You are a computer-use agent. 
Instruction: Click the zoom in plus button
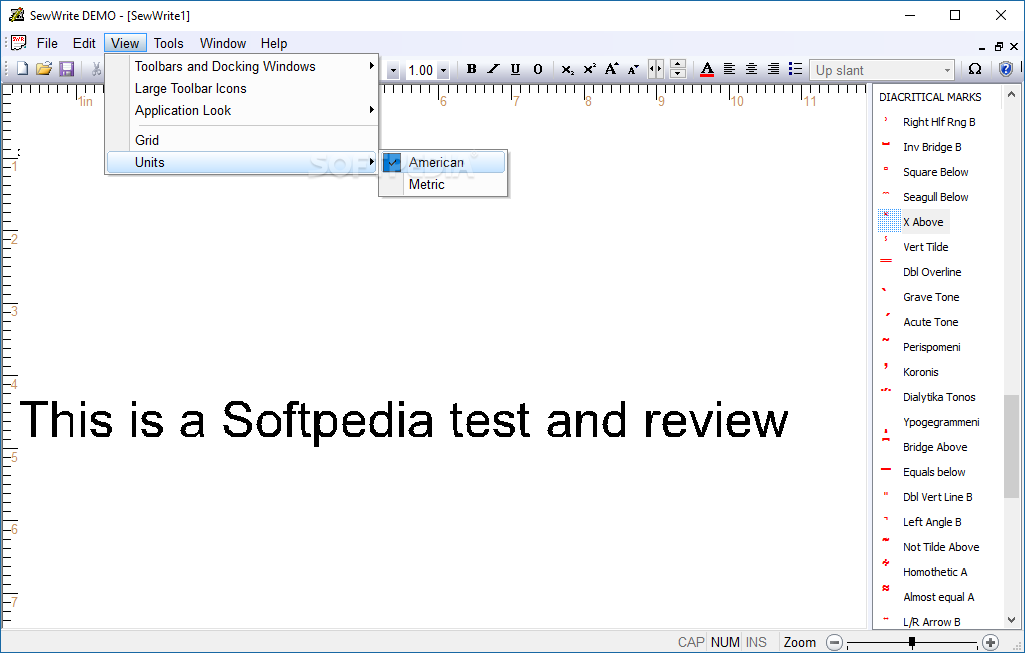coord(990,643)
